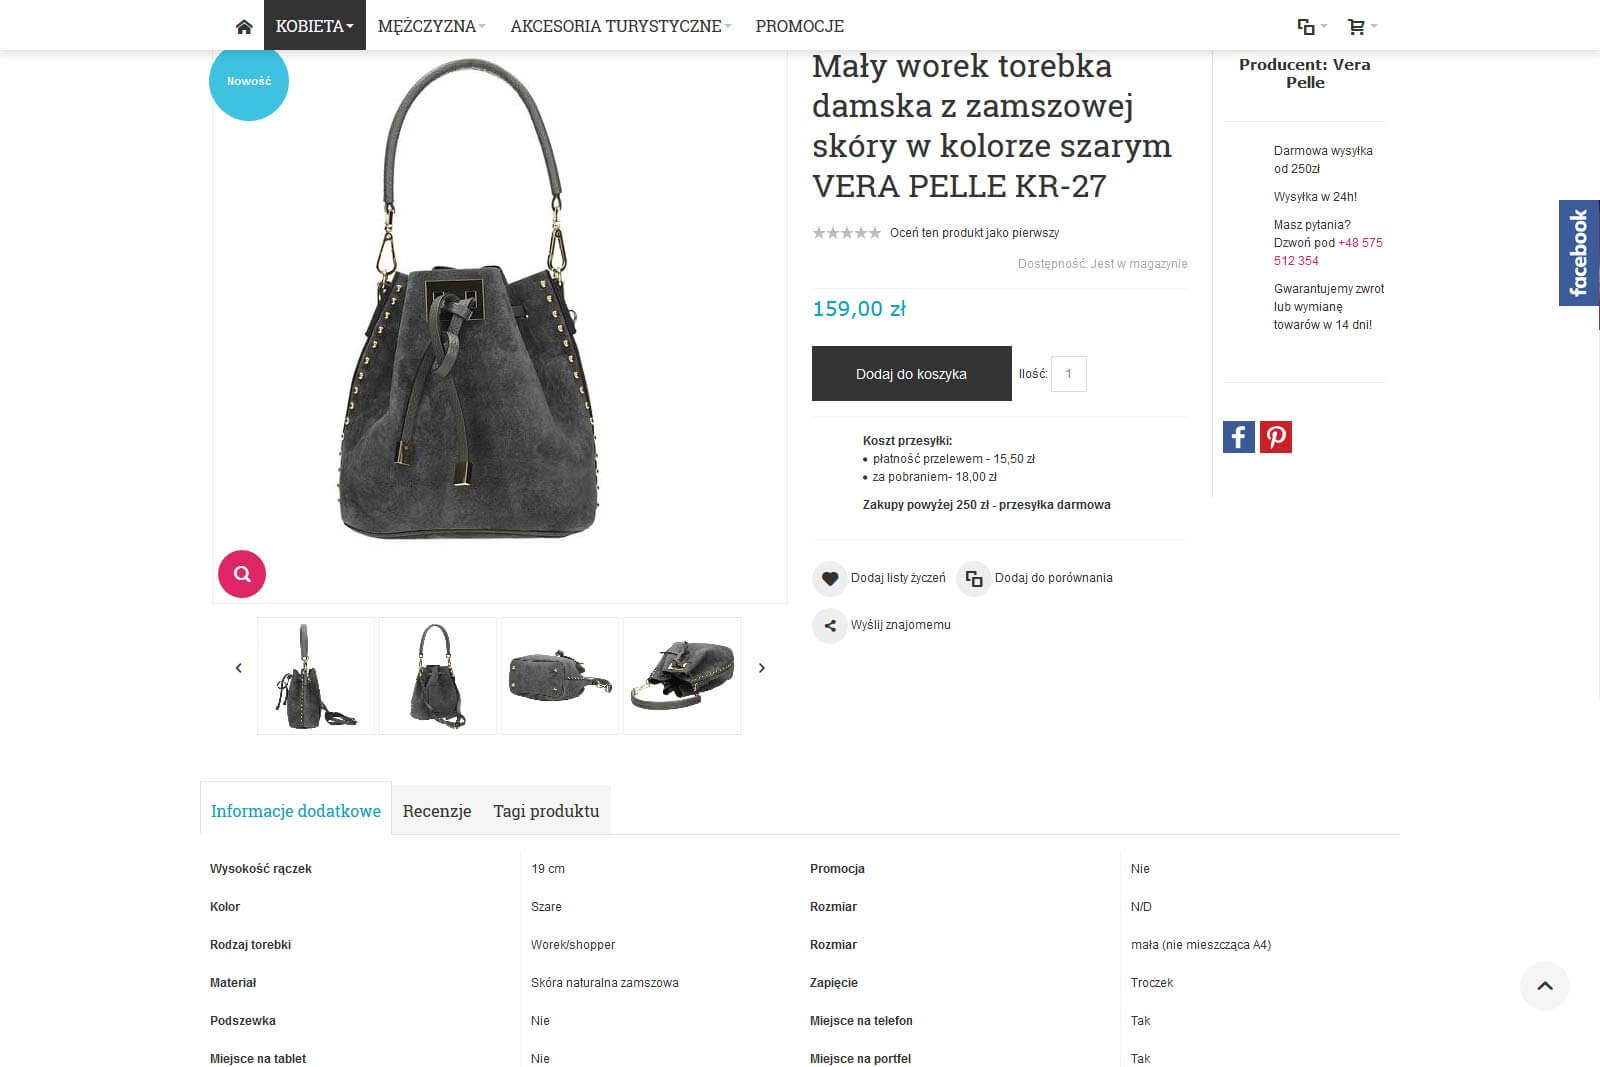Click the Wyślij znajomemu share icon
The image size is (1600, 1067).
829,625
